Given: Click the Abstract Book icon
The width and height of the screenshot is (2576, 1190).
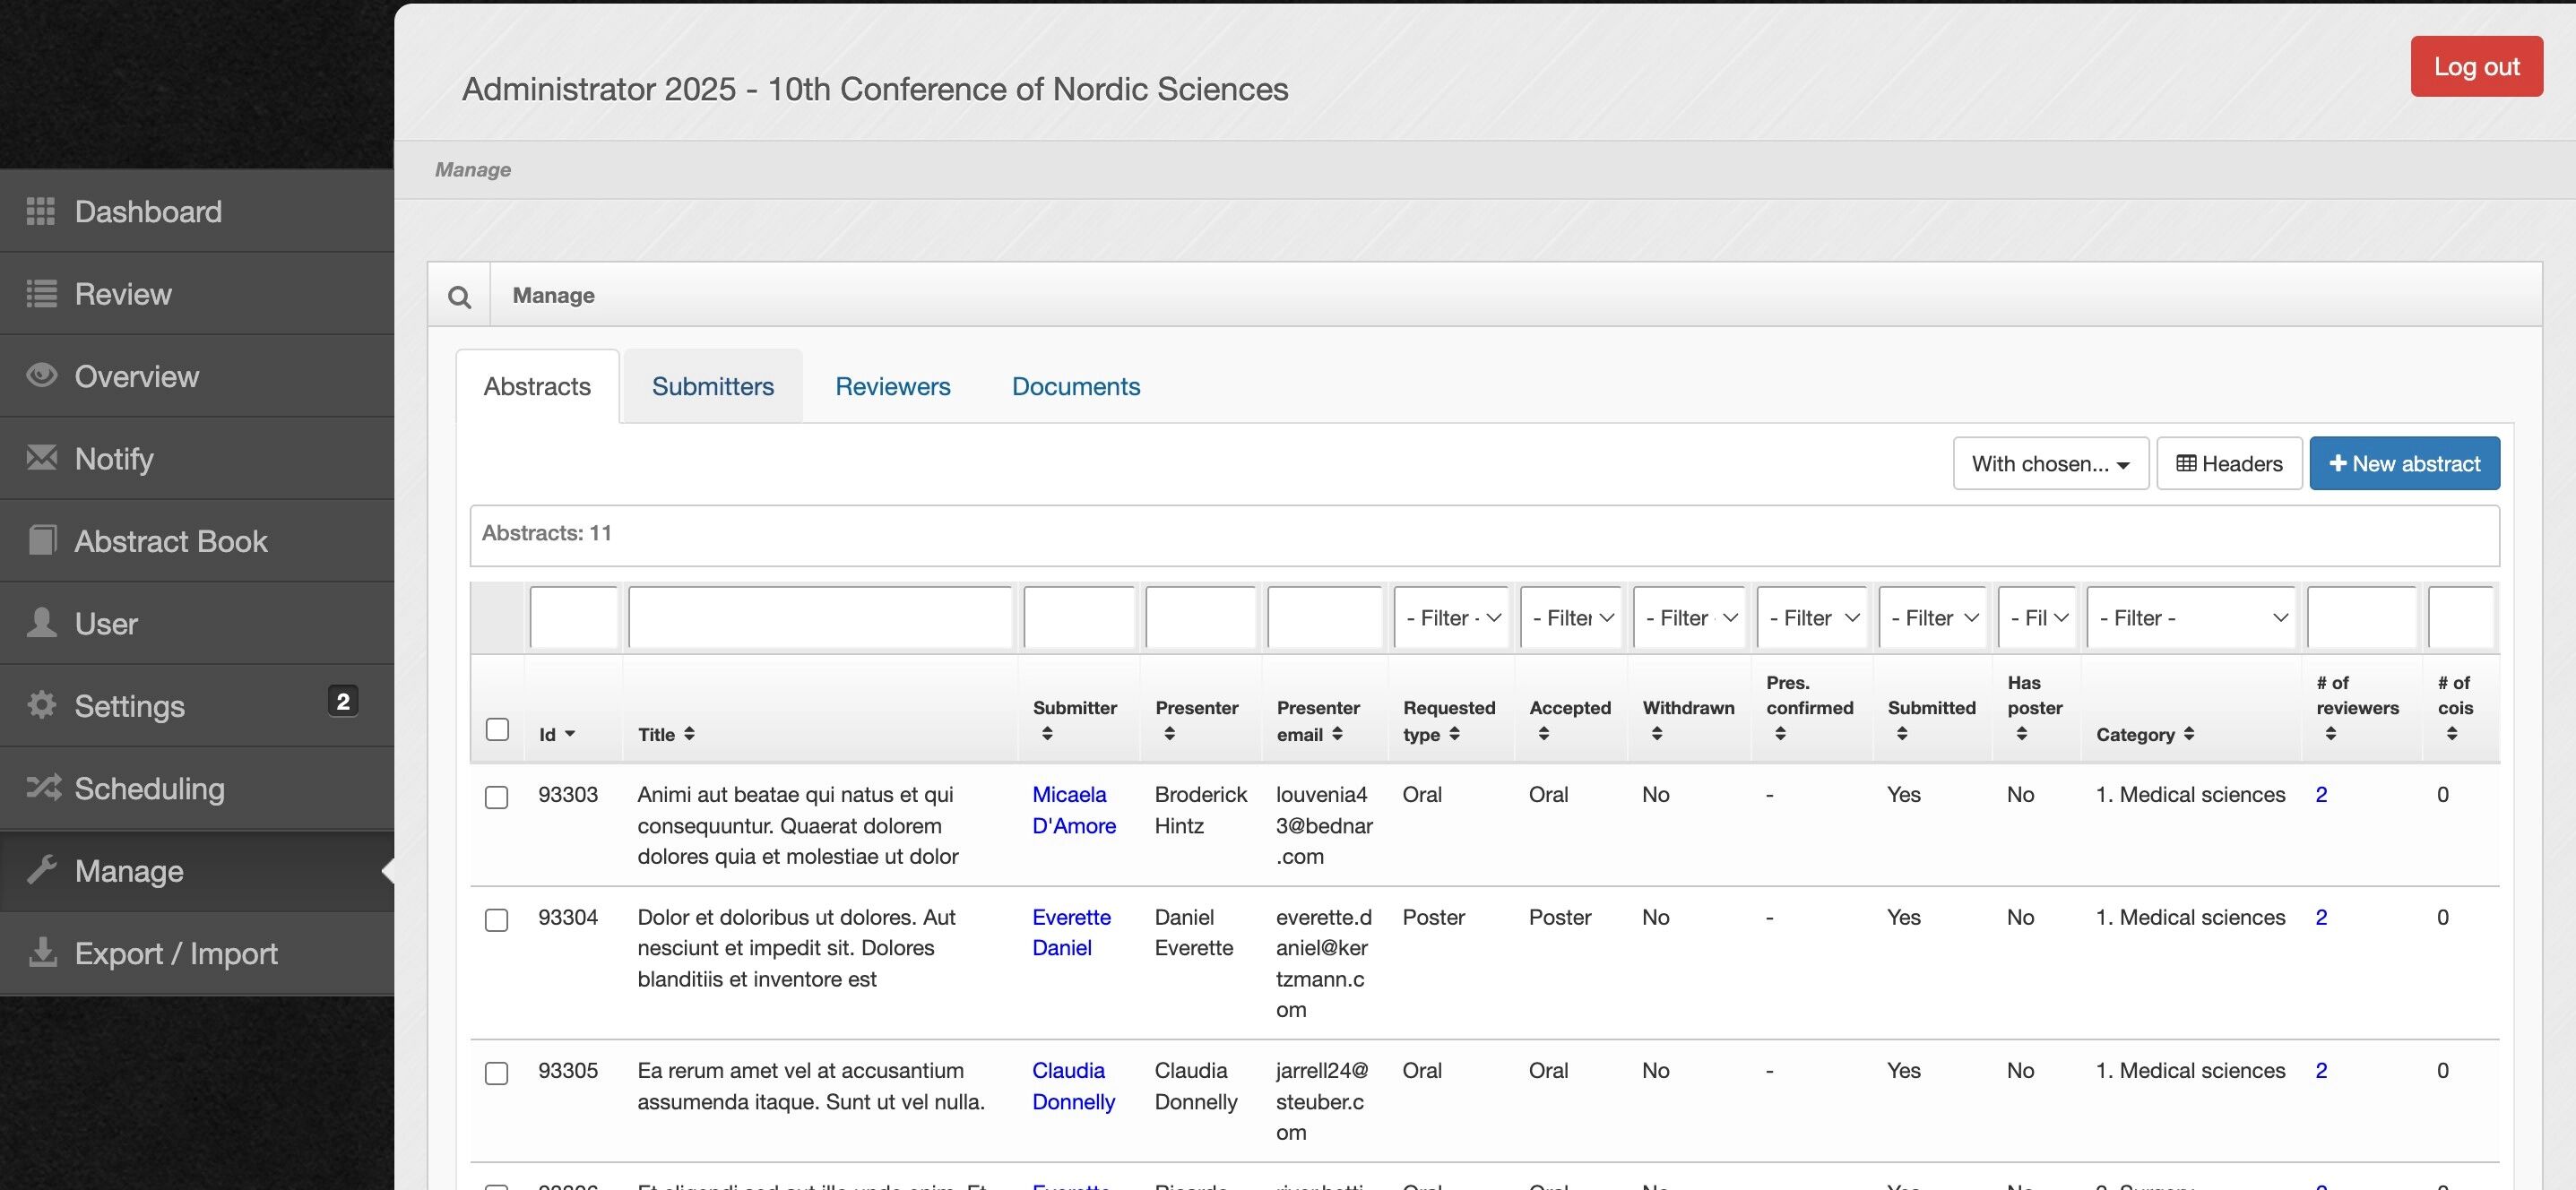Looking at the screenshot, I should pos(41,541).
